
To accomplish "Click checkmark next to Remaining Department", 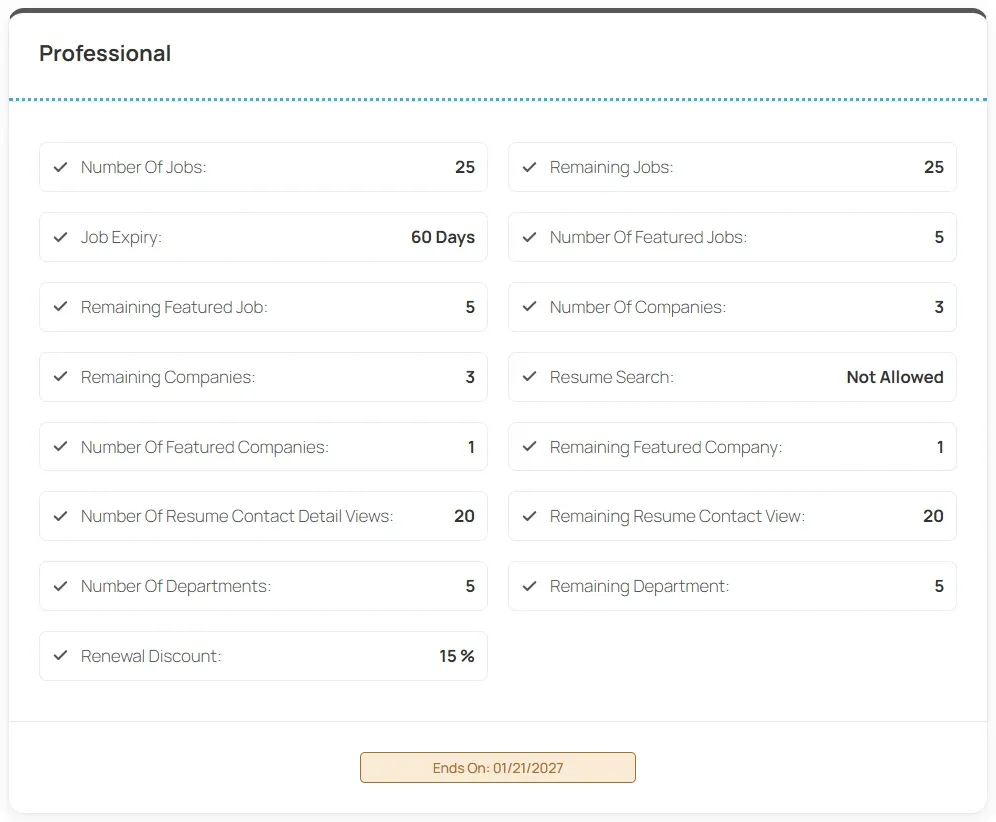I will tap(529, 586).
